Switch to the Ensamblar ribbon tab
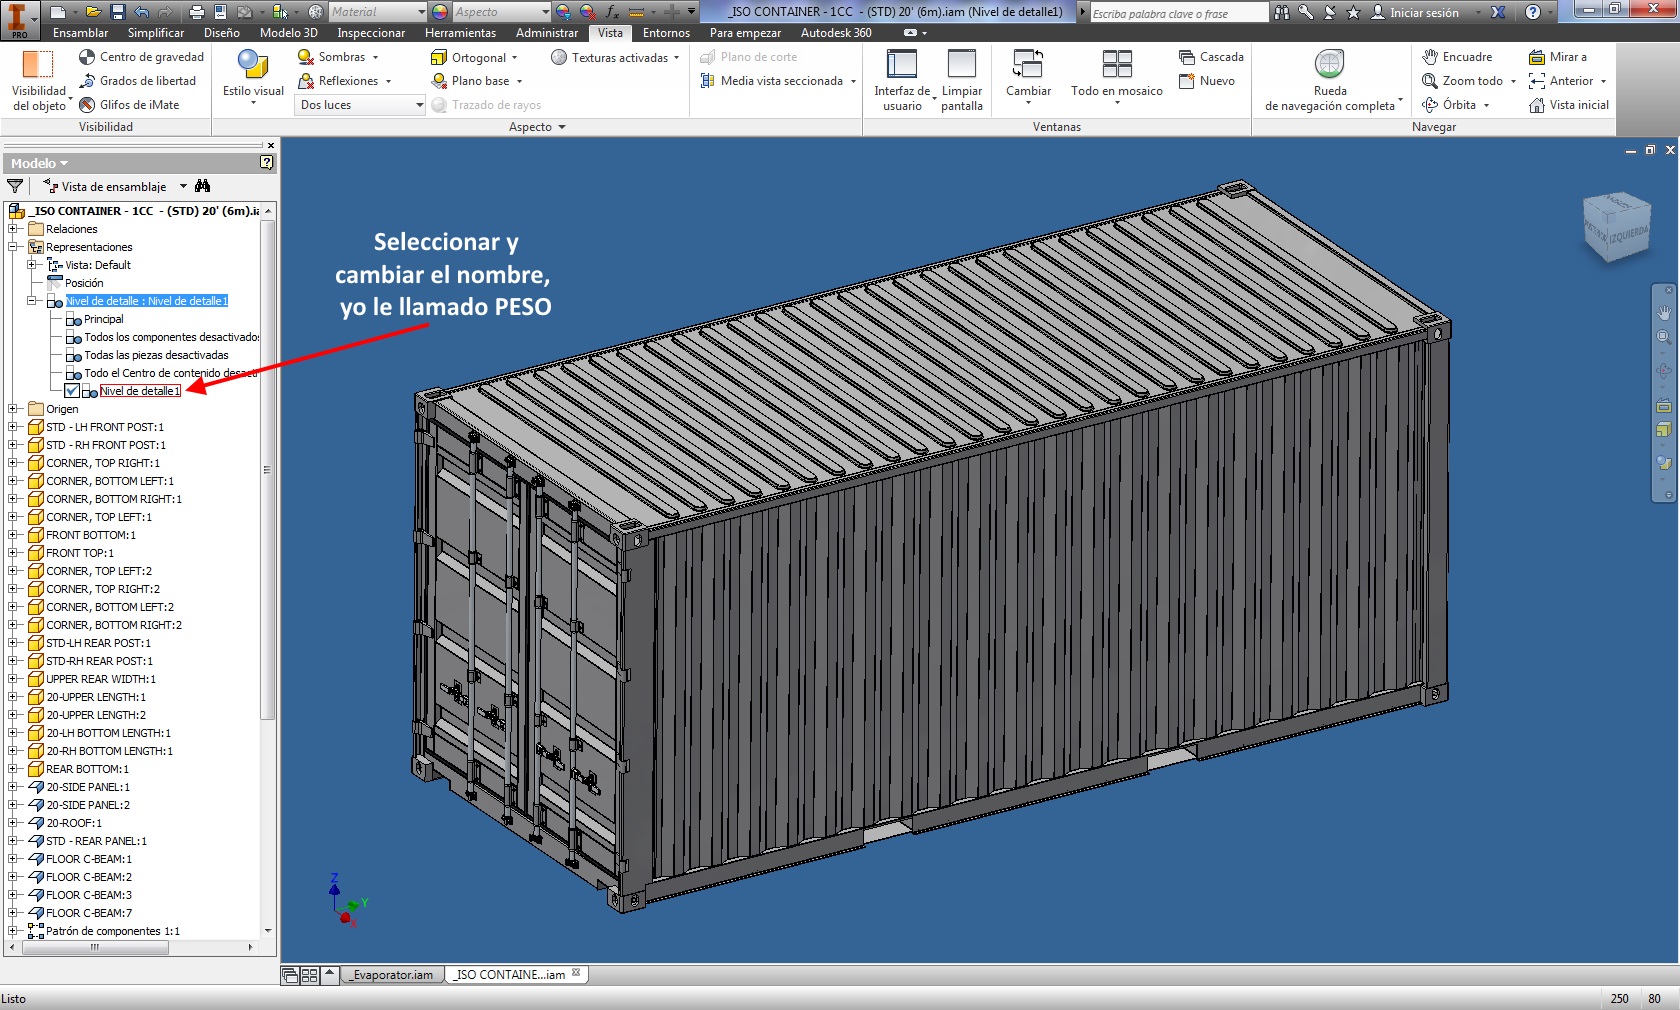 pyautogui.click(x=81, y=33)
